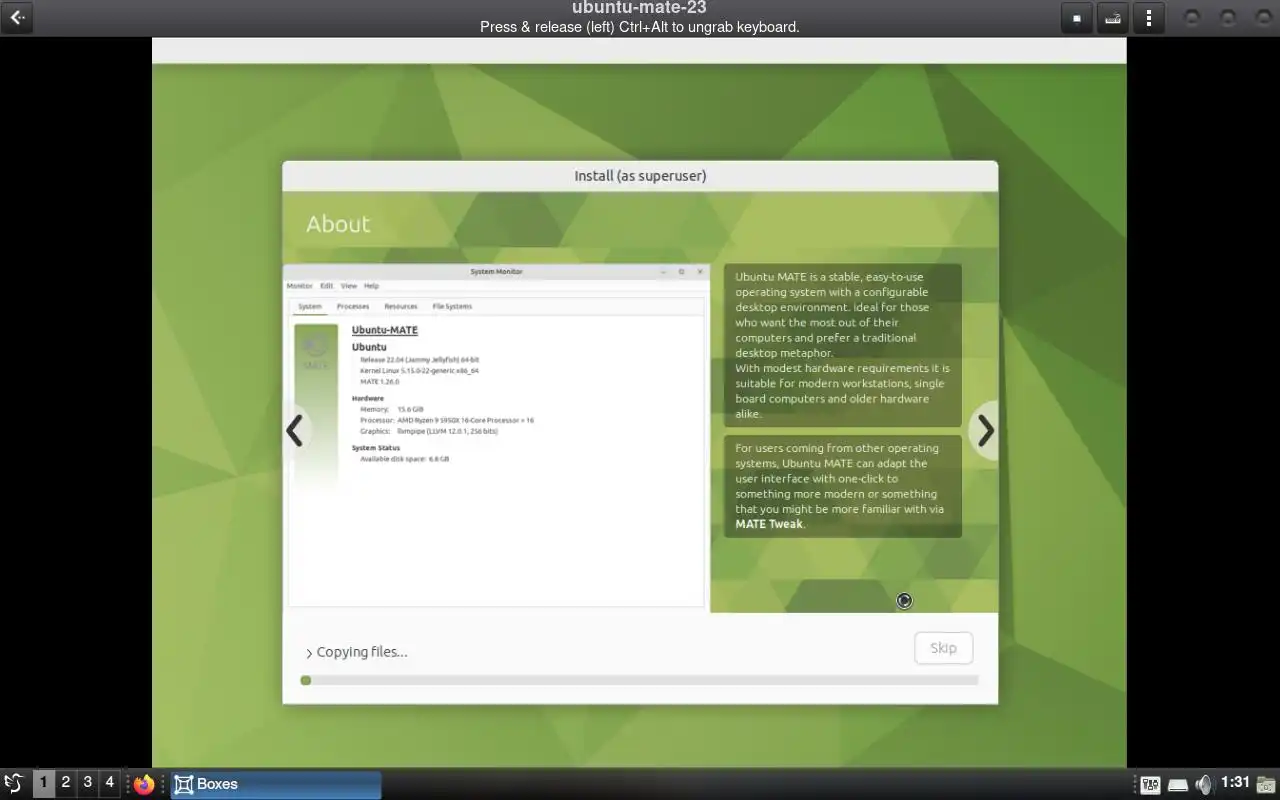Click the installer progress bar
This screenshot has height=800, width=1280.
tap(639, 680)
